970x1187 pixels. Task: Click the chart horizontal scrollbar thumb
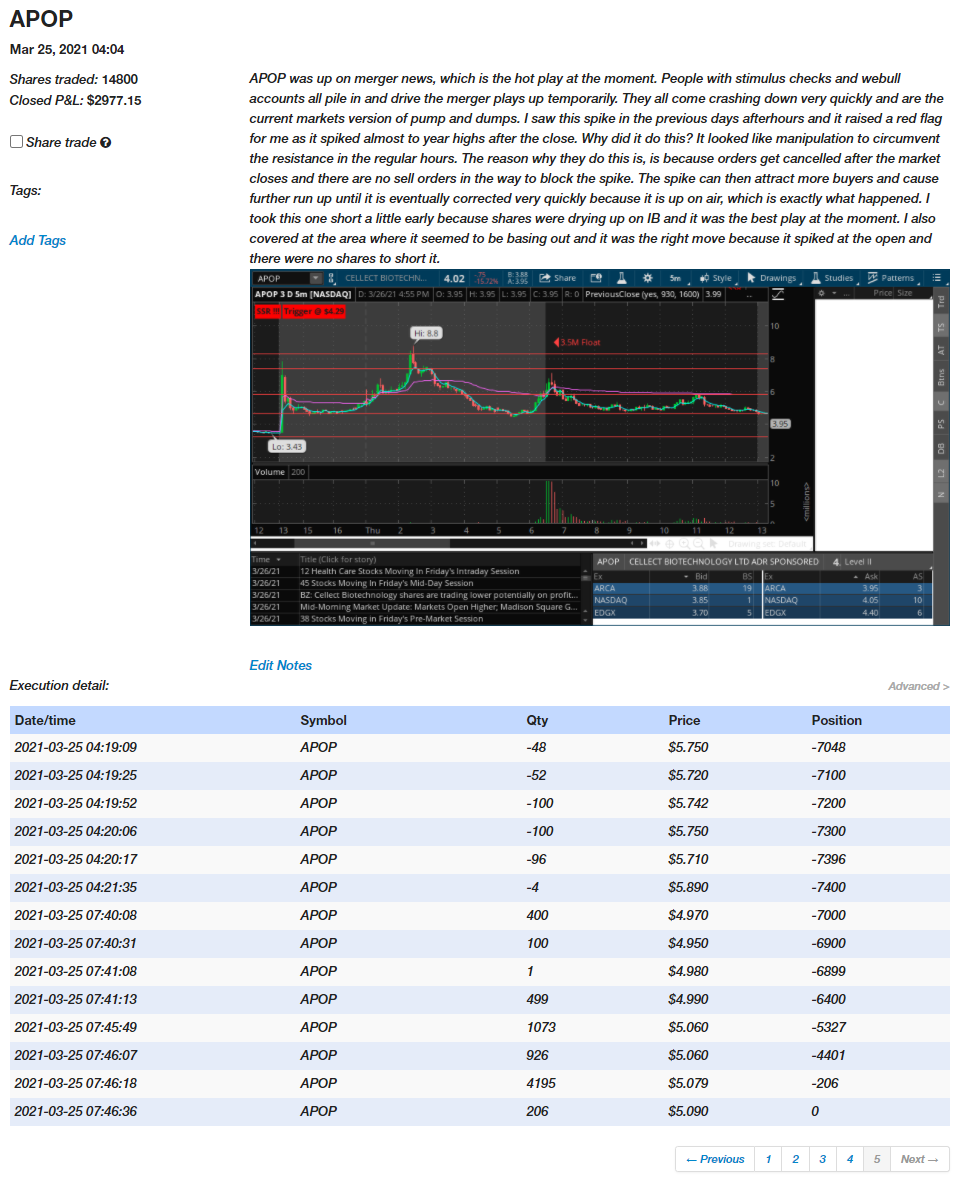click(x=372, y=544)
